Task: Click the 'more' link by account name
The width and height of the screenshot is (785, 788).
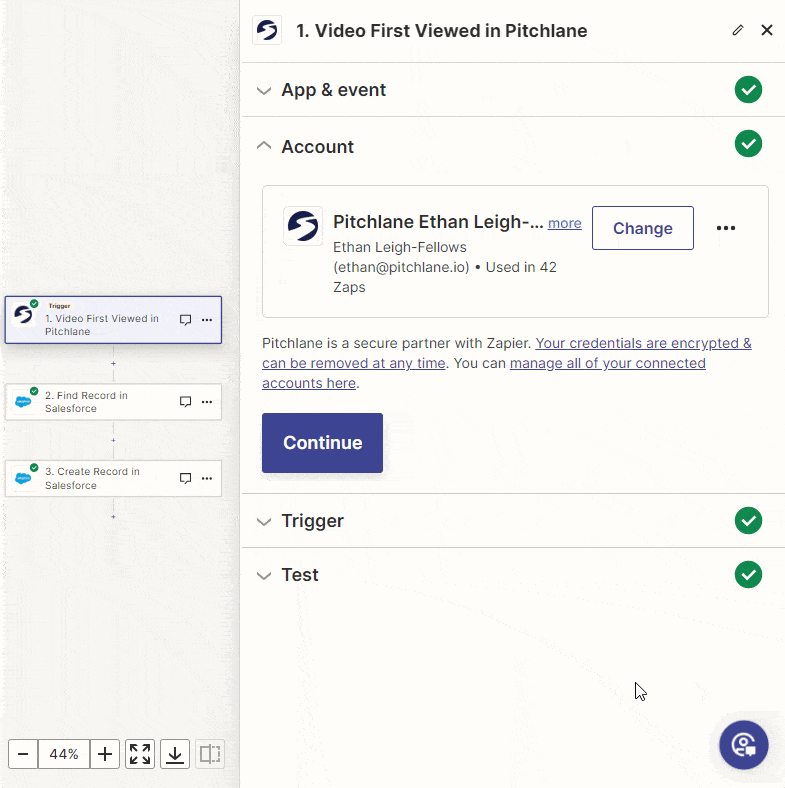Action: click(564, 223)
